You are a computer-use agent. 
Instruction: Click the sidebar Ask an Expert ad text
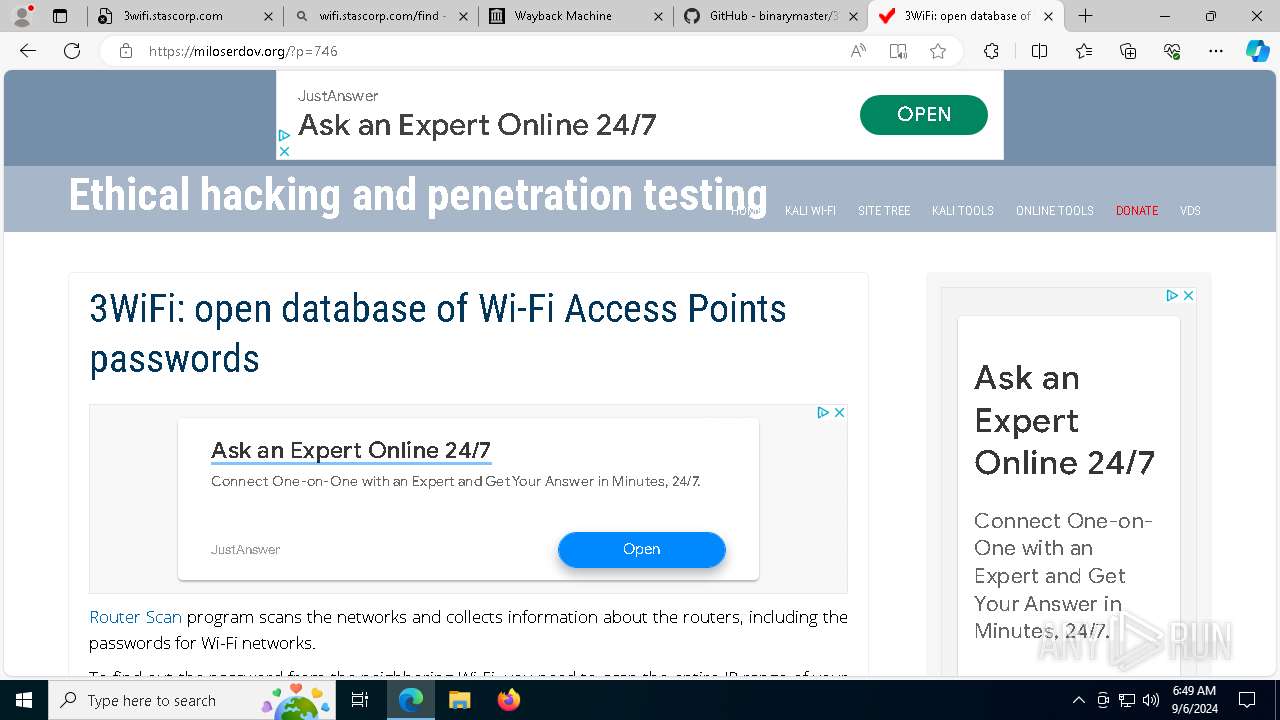pos(1064,420)
